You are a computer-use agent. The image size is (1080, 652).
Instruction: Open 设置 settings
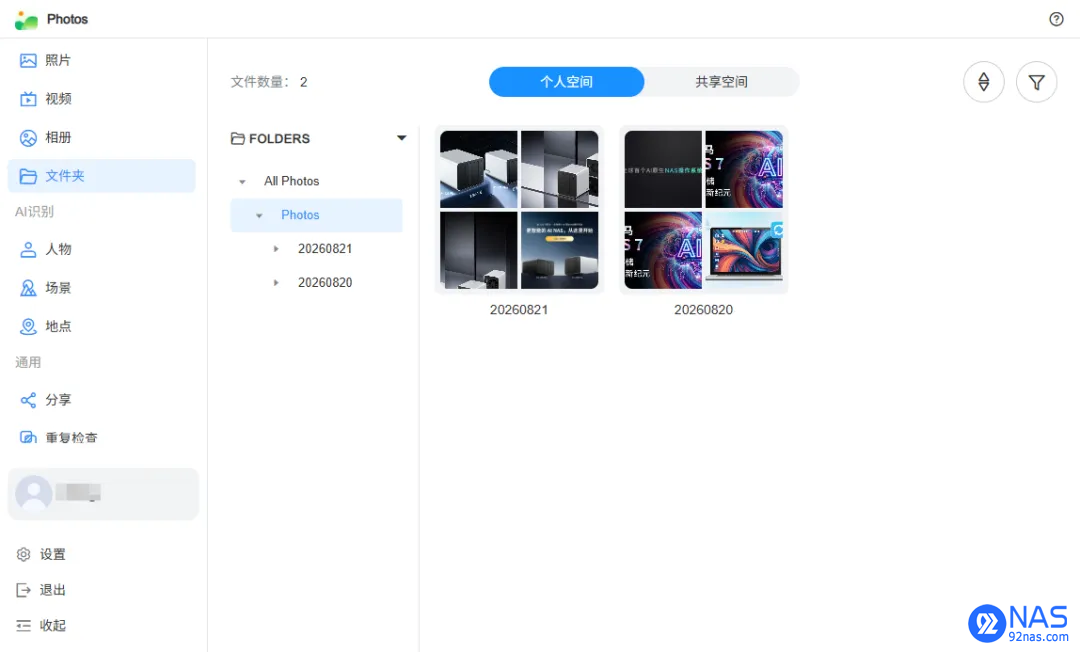tap(52, 554)
